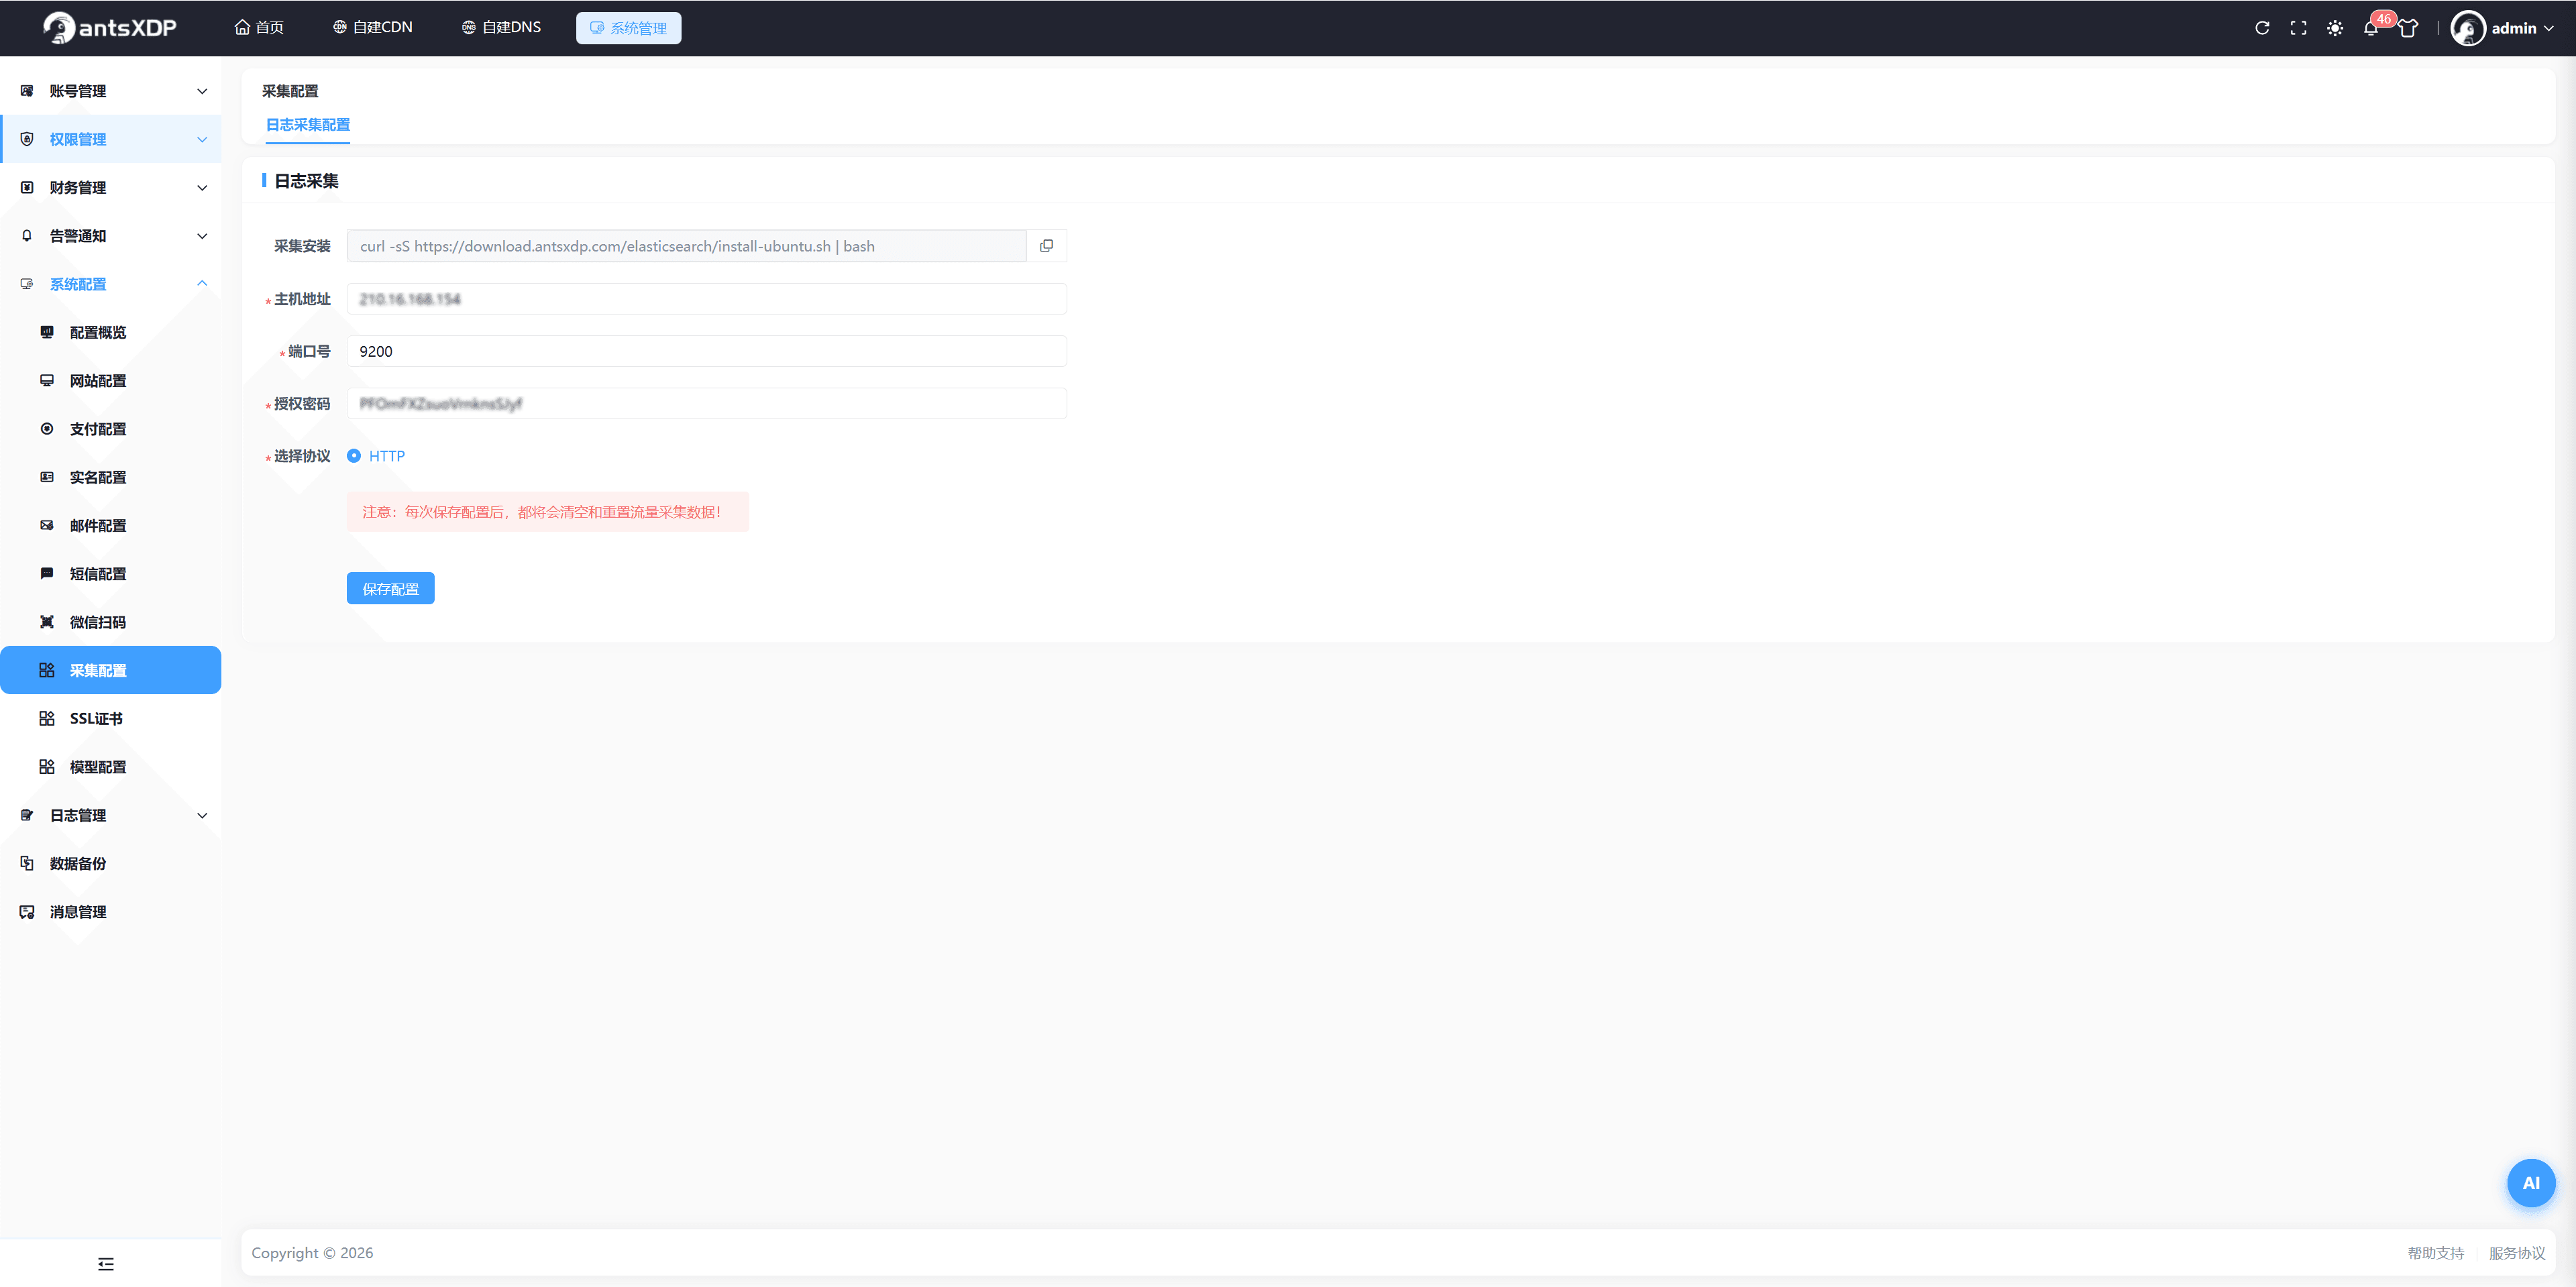Expand the 告警通知 menu

tap(110, 236)
